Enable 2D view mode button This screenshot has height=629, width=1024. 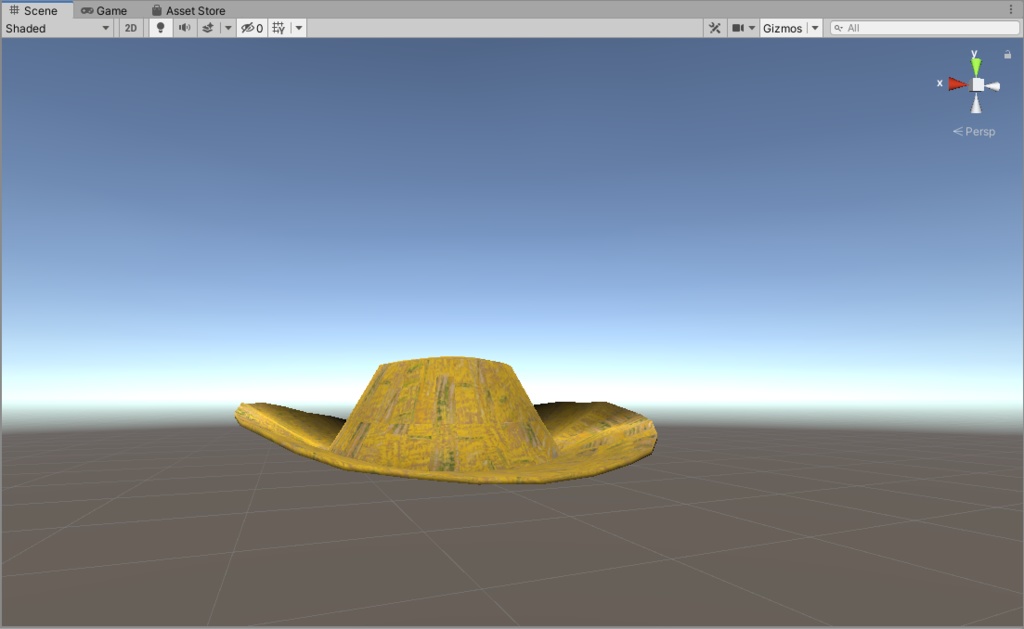coord(131,28)
